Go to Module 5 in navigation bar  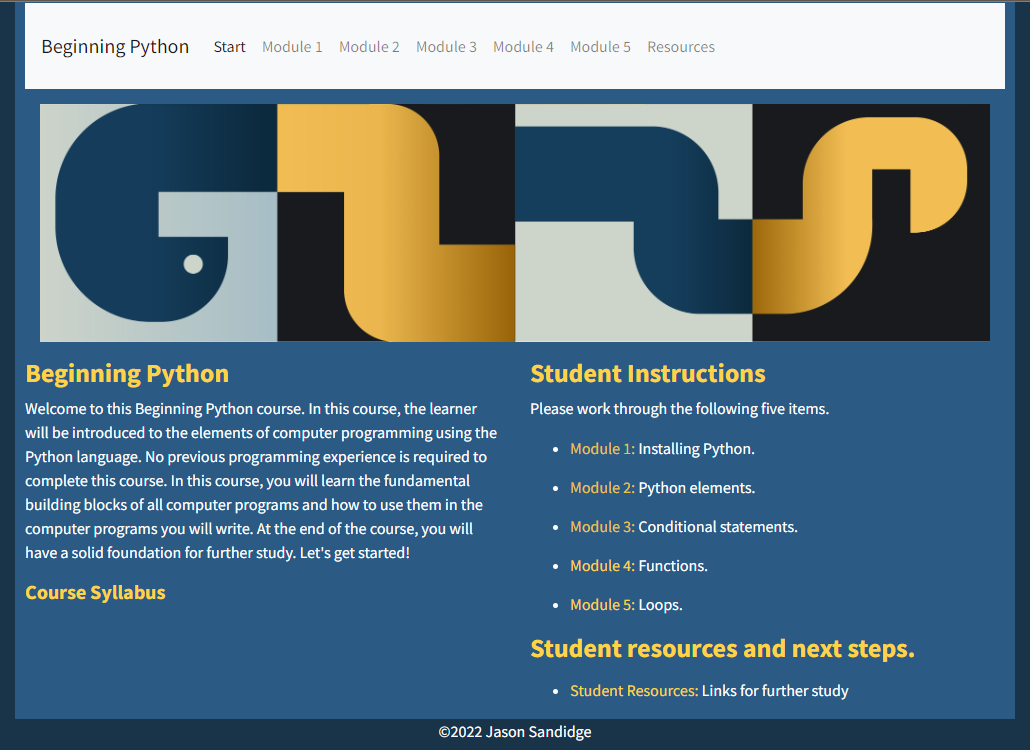coord(600,47)
